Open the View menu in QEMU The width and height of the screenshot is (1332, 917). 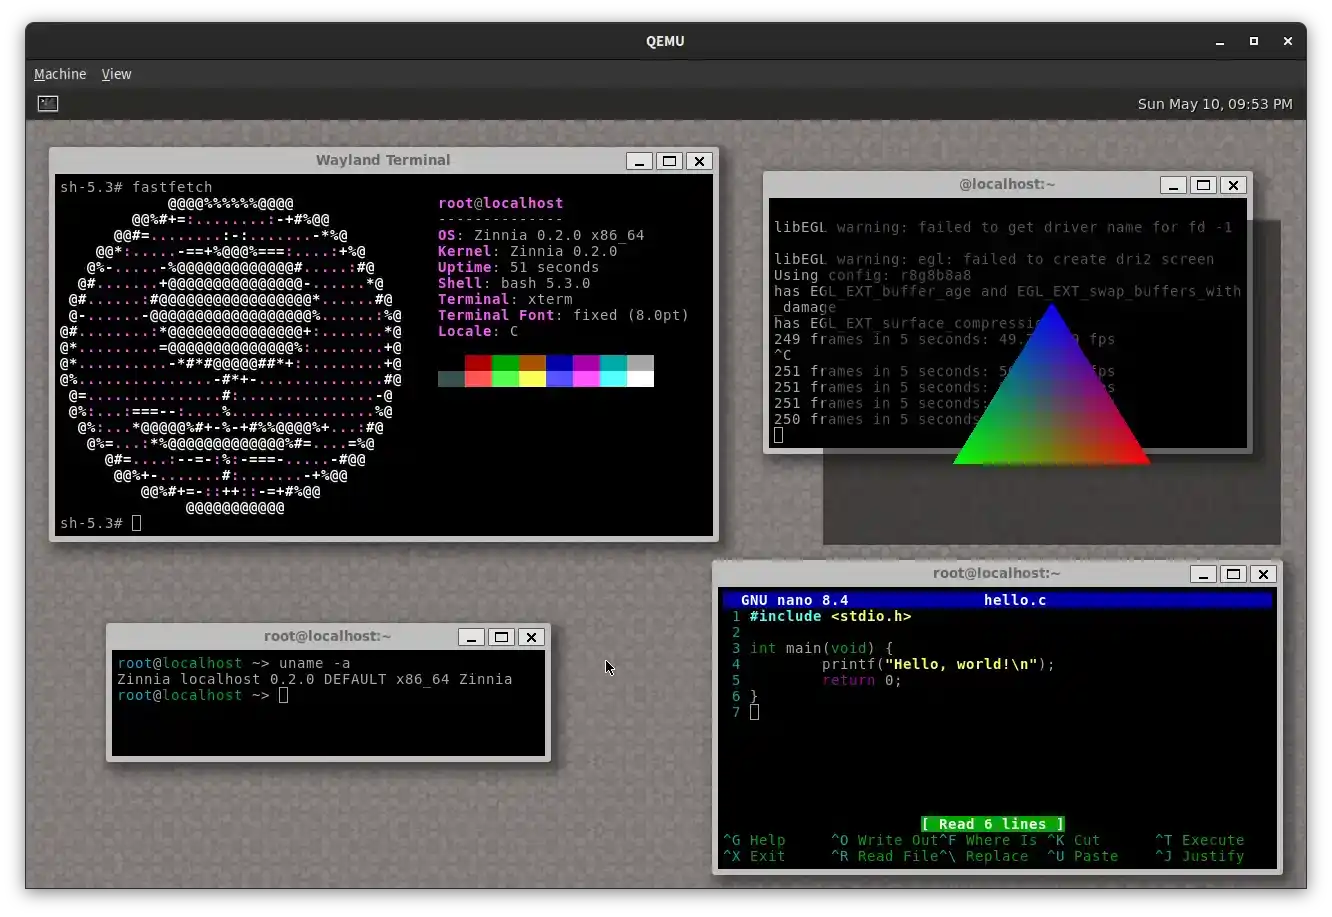(116, 74)
